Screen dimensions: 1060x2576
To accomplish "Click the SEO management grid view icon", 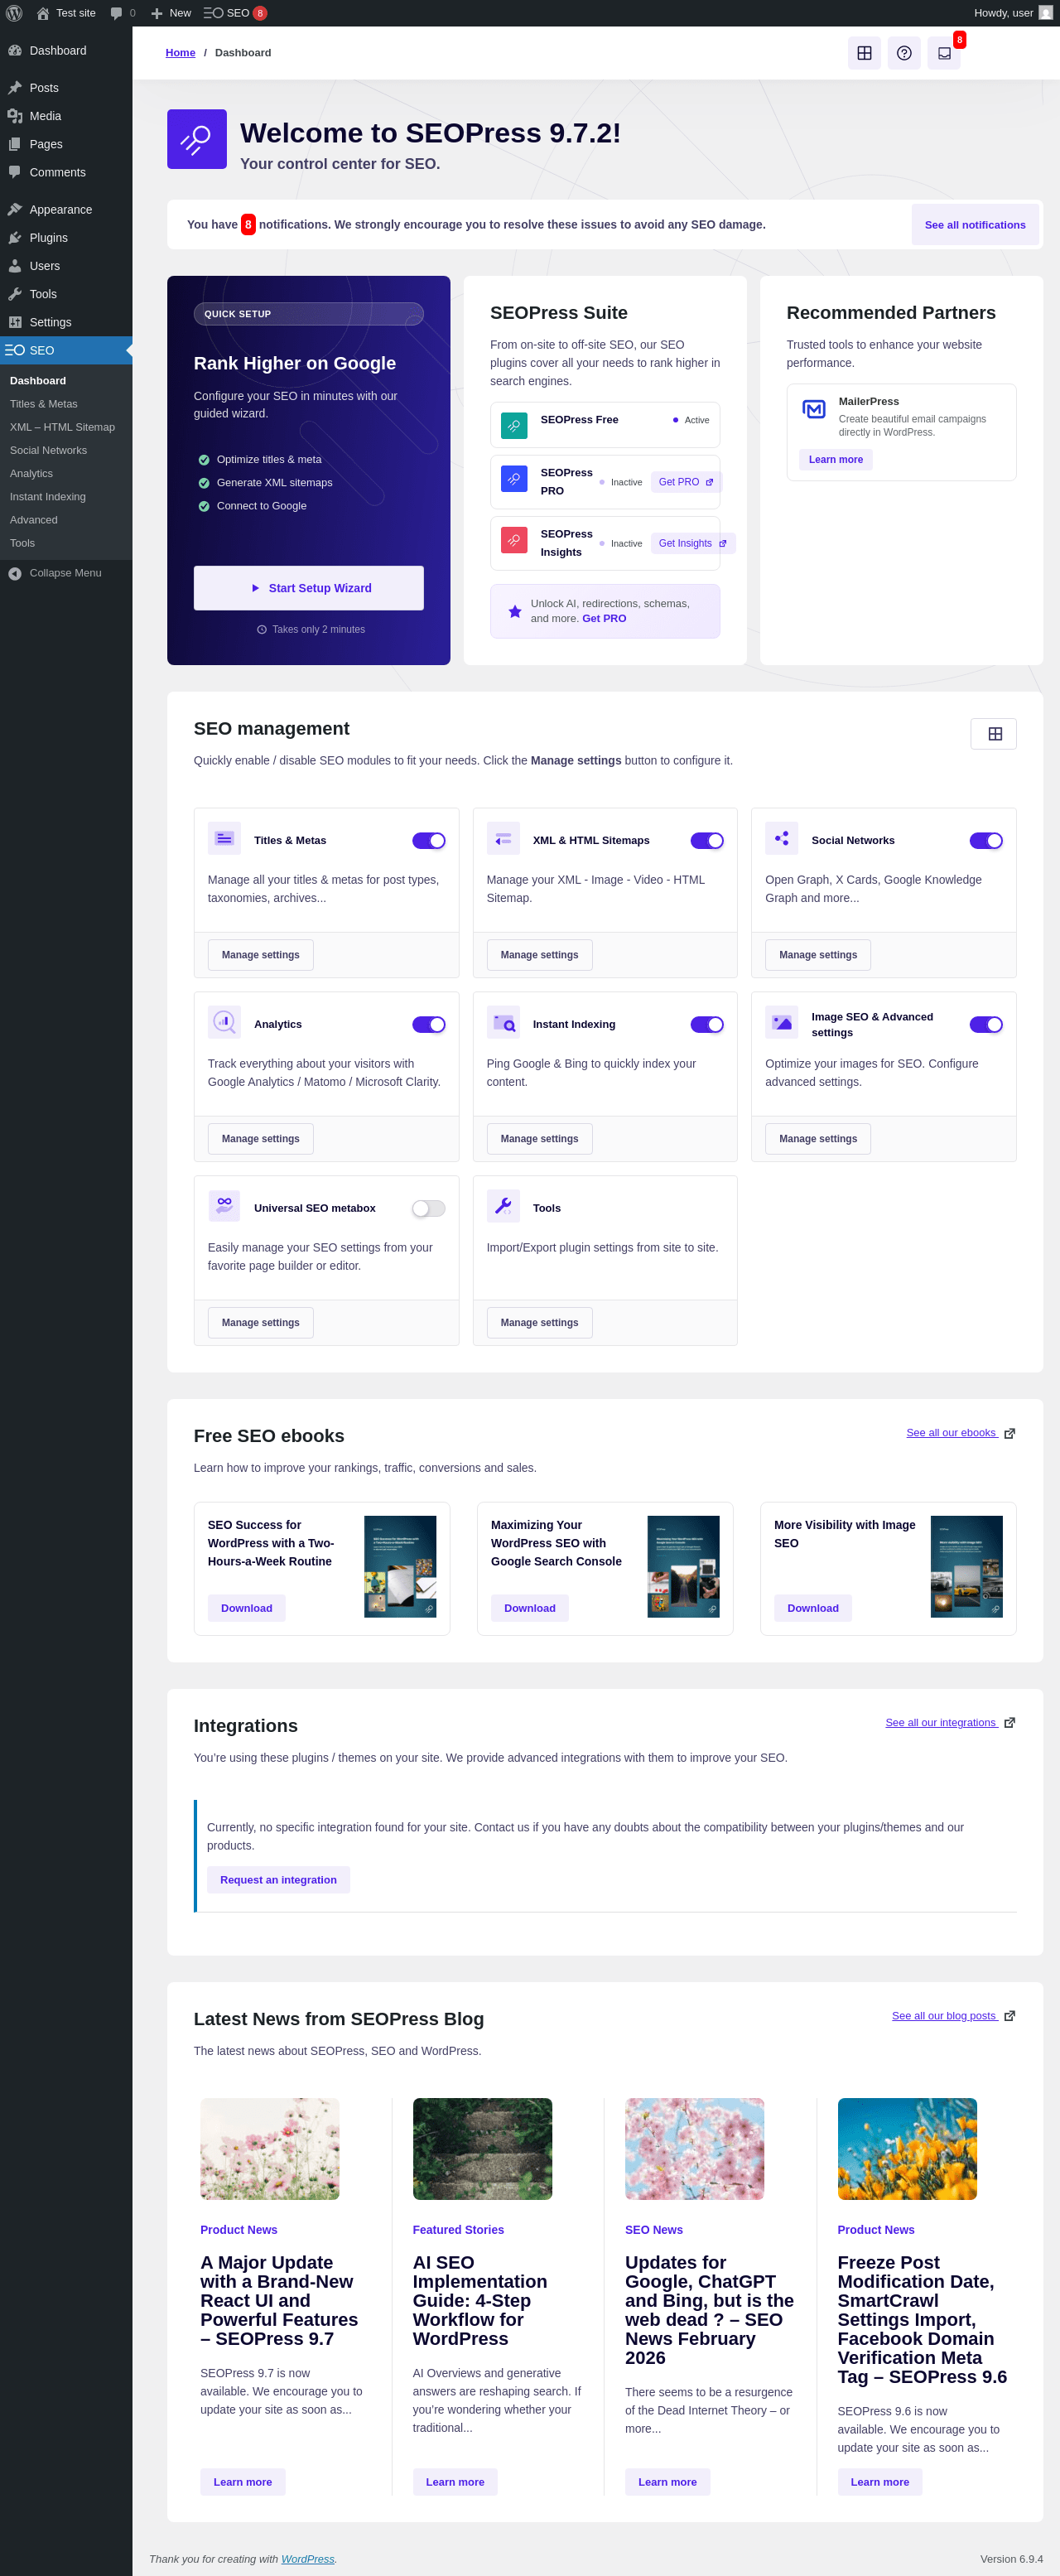I will point(994,734).
